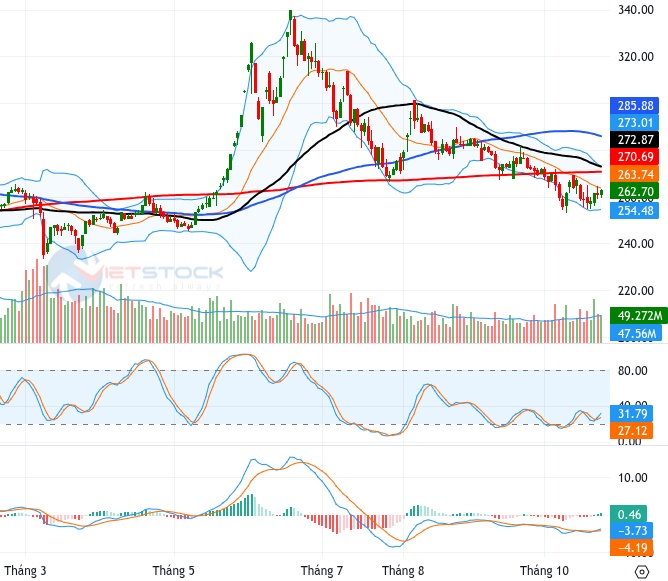Select the Tháng 10 time axis marker
This screenshot has height=581, width=668.
coord(544,570)
